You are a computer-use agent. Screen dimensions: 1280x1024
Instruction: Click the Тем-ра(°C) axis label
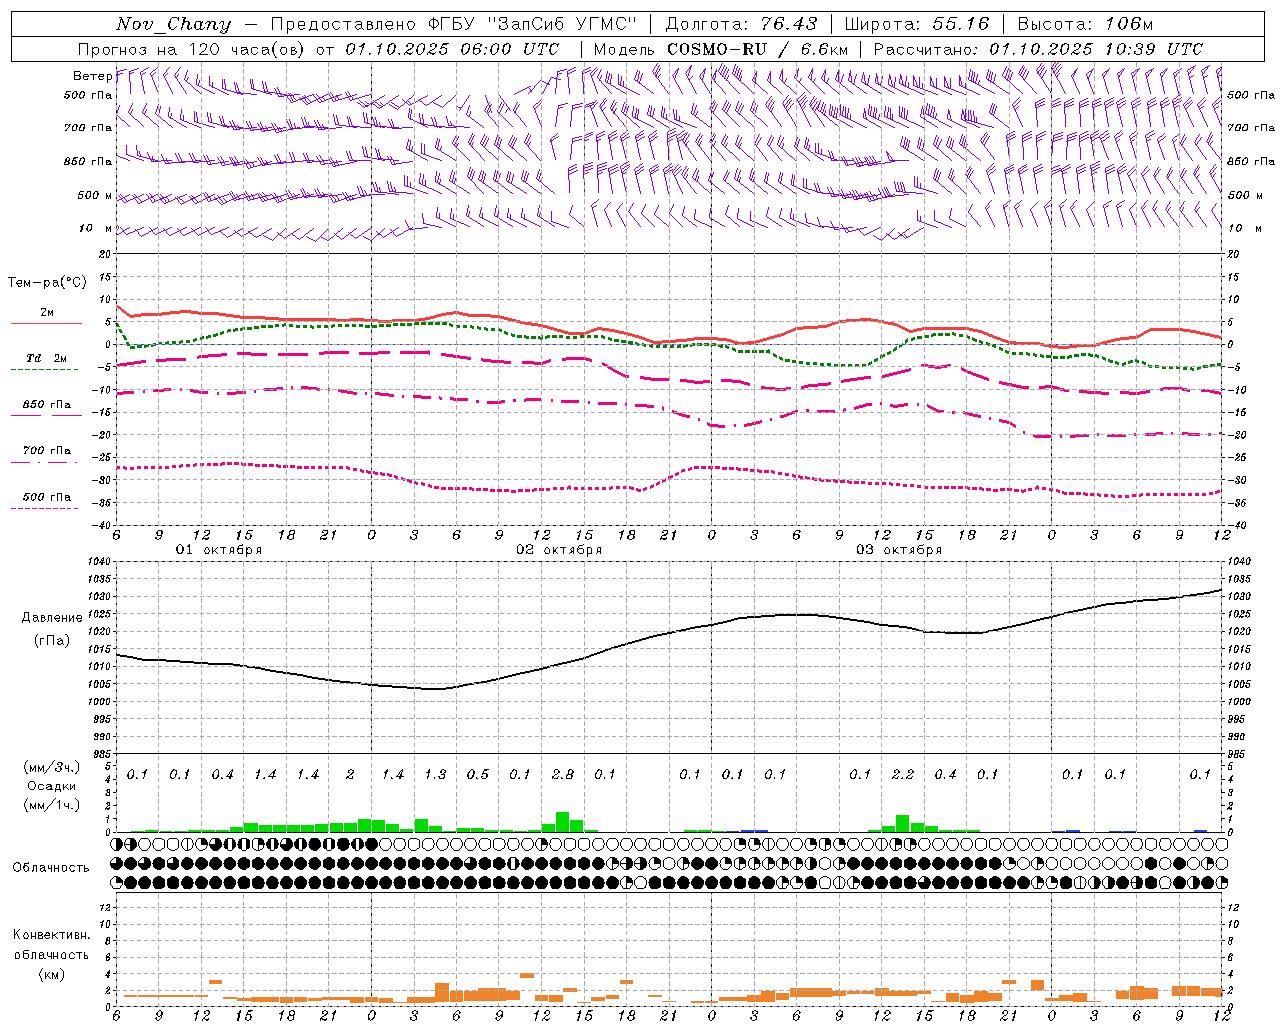47,283
